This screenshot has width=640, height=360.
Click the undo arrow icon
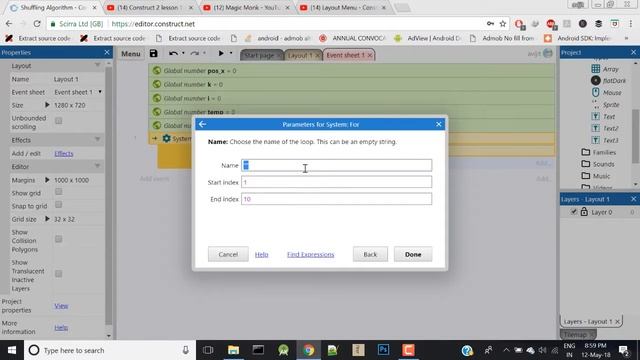tap(173, 53)
